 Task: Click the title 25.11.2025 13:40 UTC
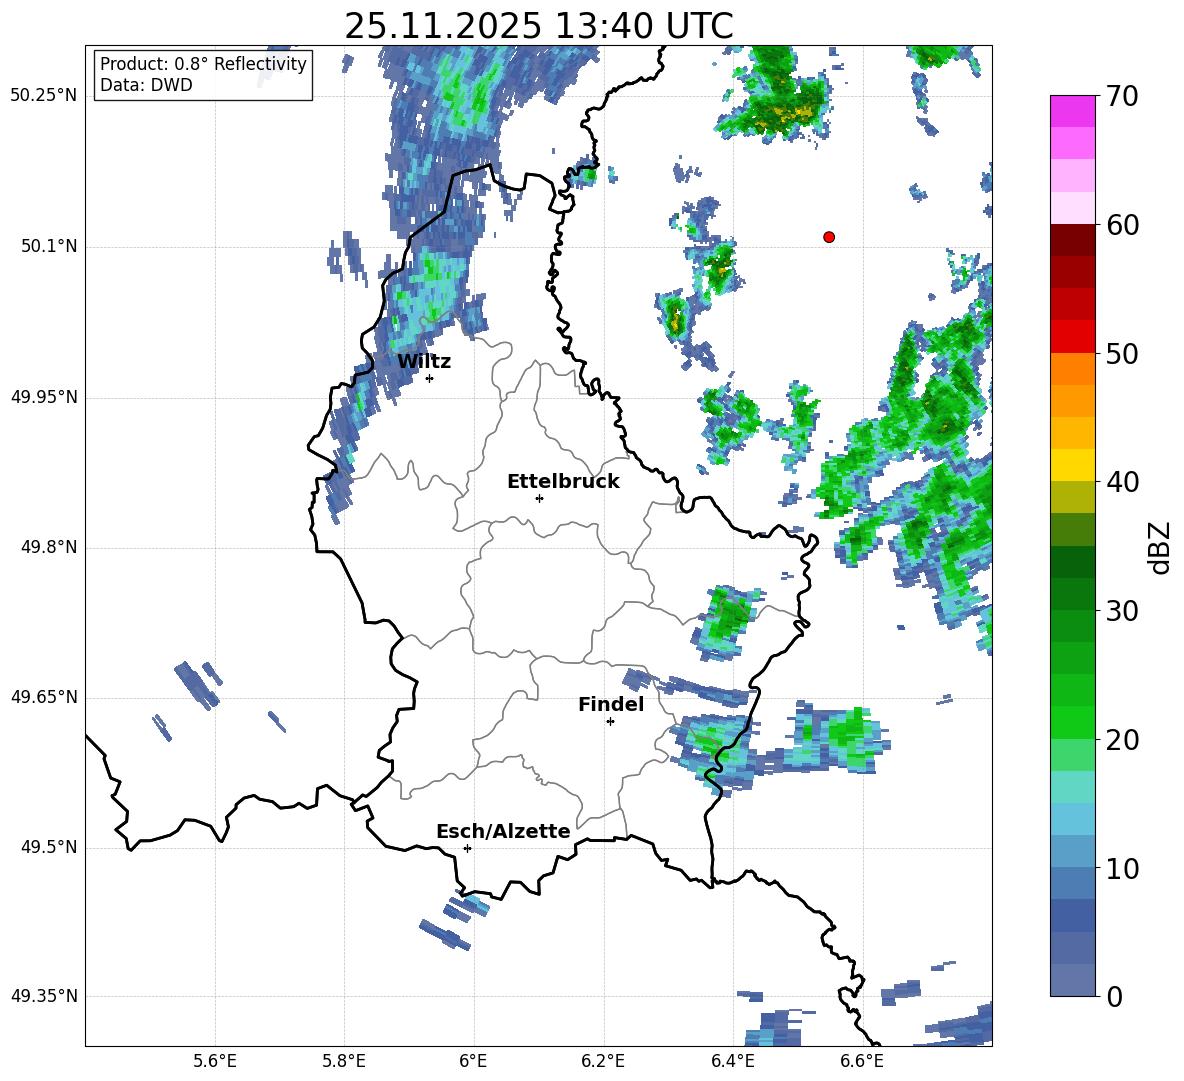539,26
